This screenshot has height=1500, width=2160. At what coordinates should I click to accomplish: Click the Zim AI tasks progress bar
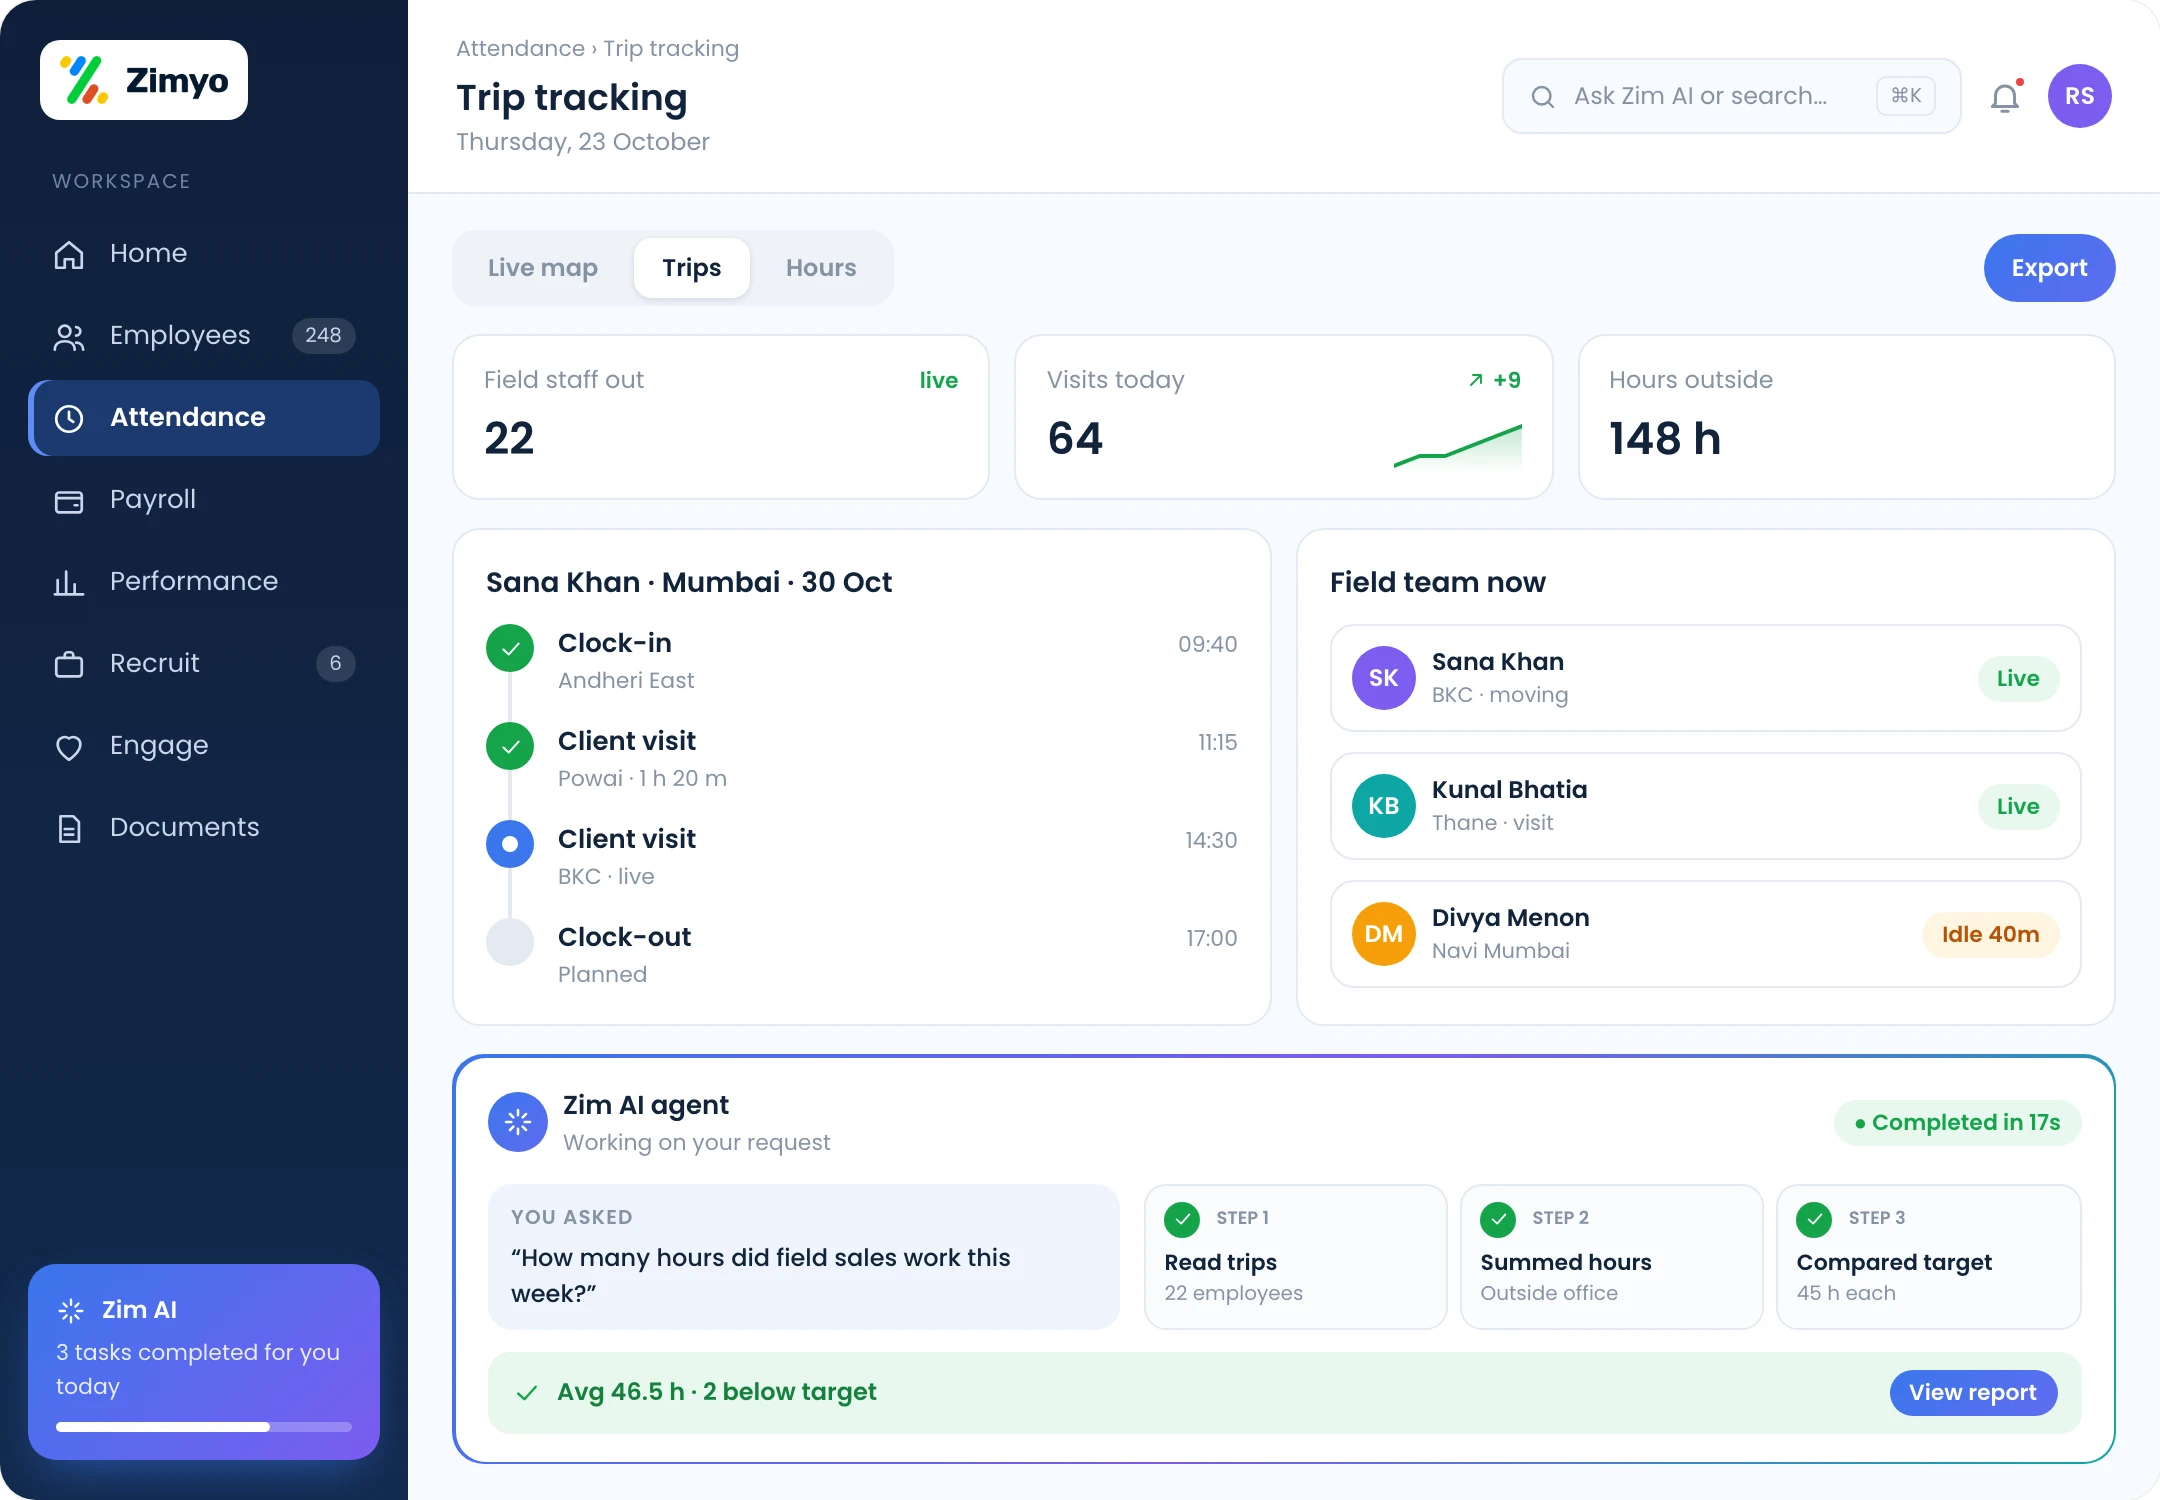click(204, 1427)
